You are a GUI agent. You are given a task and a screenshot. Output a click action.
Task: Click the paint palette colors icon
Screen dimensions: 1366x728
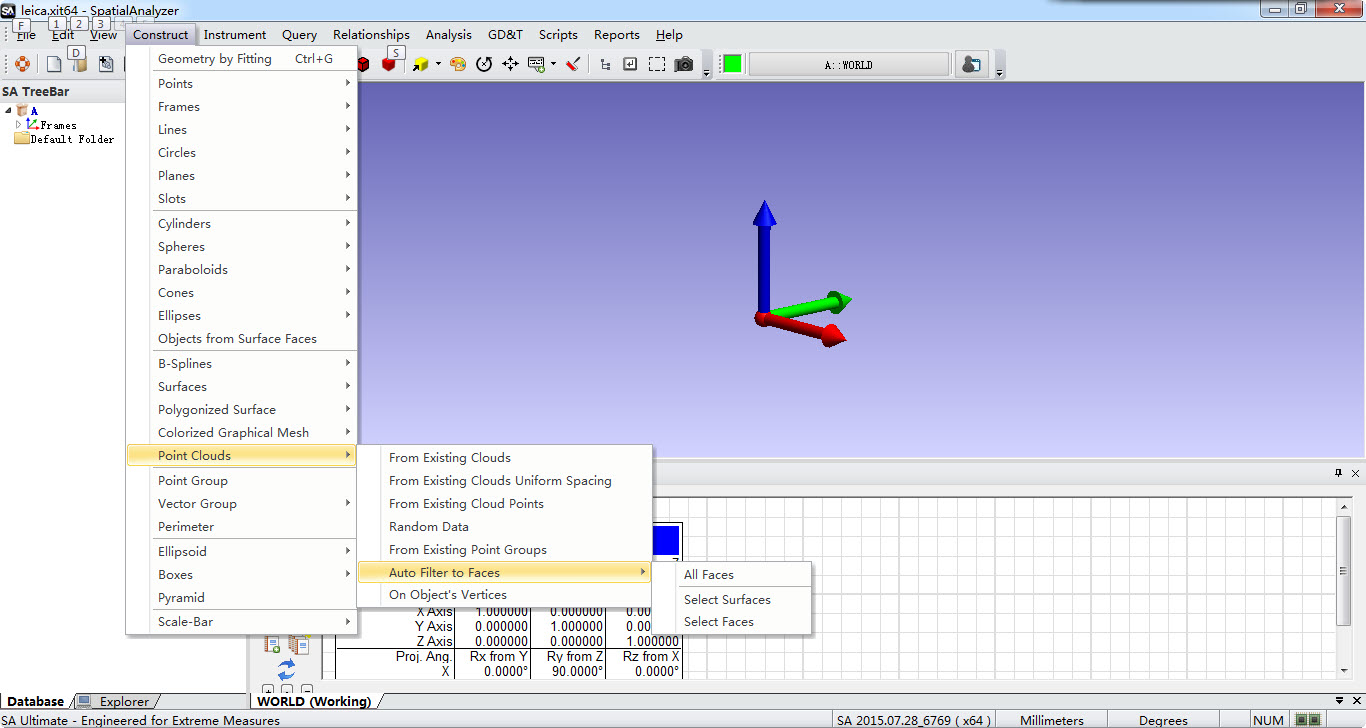(458, 65)
